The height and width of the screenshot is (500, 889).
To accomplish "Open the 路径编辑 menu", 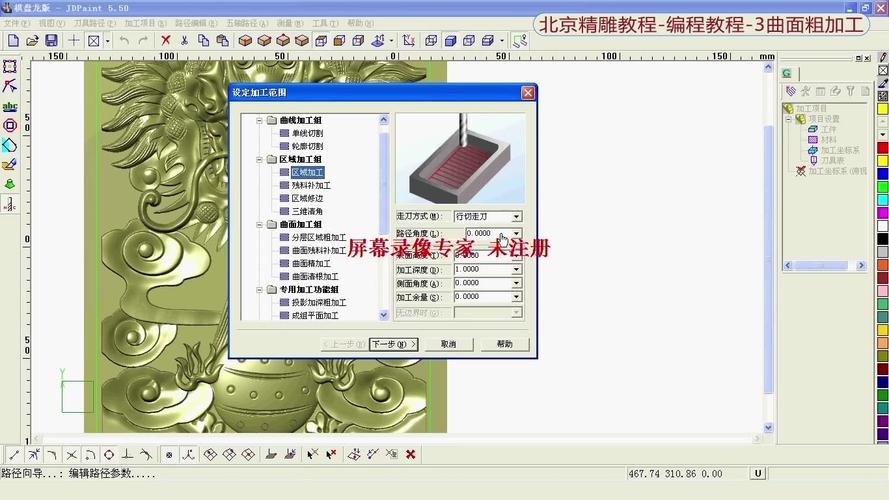I will 196,23.
